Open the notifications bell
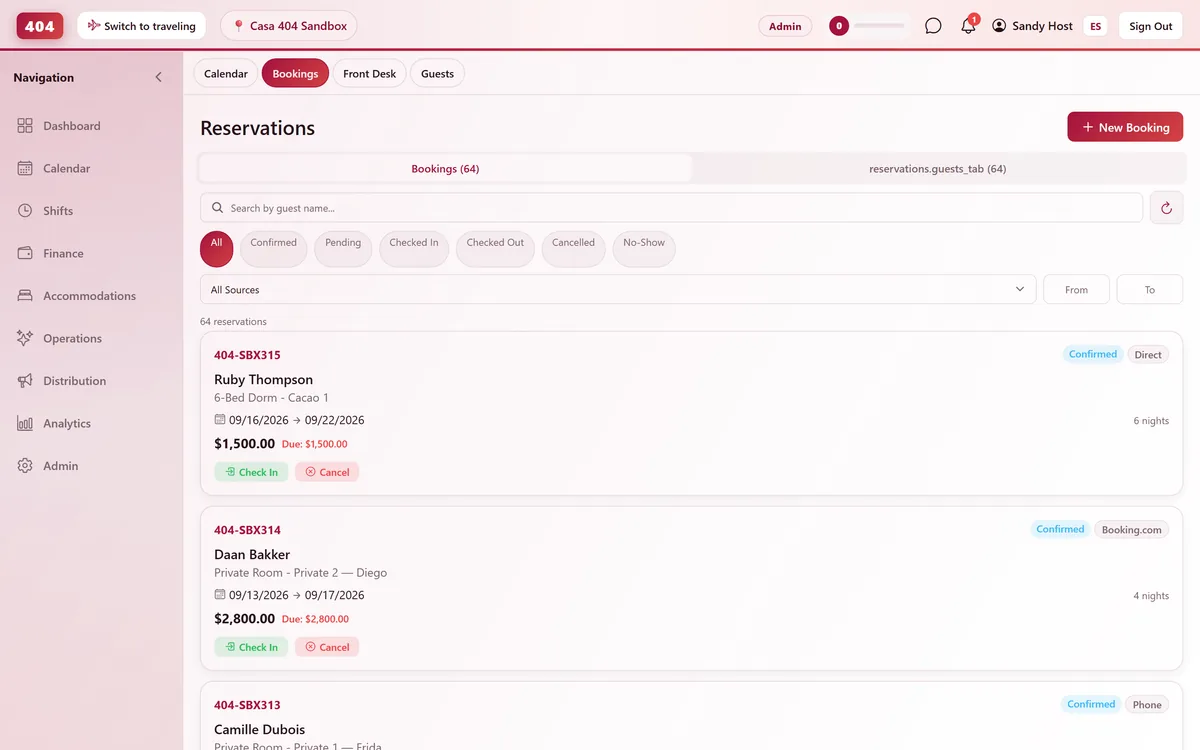This screenshot has width=1200, height=750. 968,26
